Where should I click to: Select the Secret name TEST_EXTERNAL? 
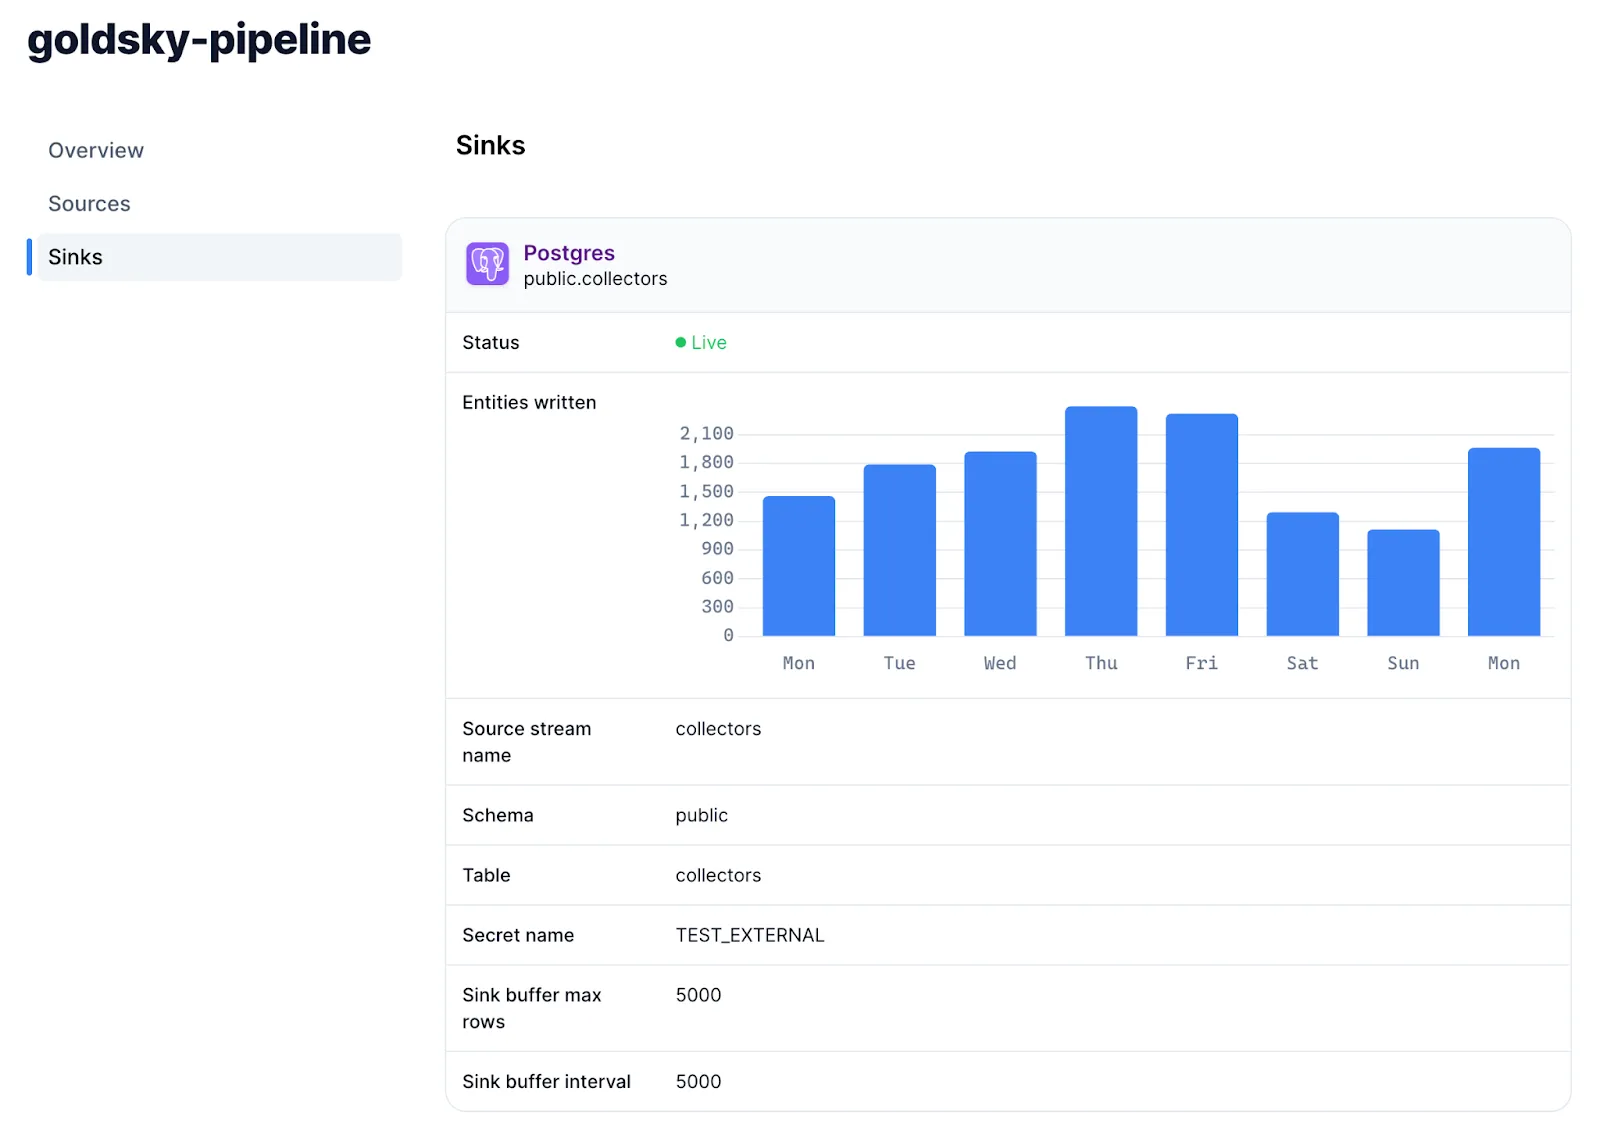[750, 935]
